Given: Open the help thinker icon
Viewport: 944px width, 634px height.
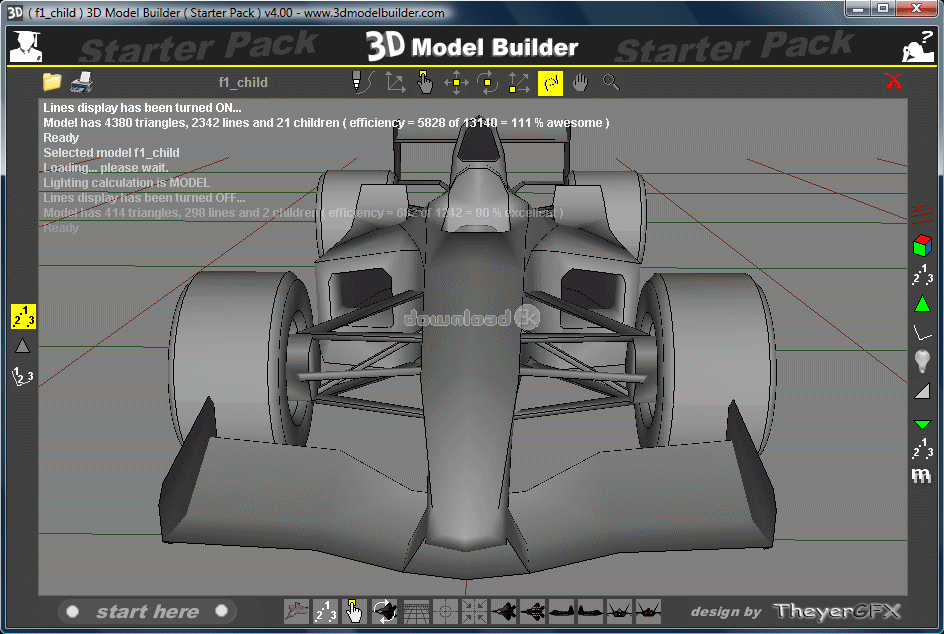Looking at the screenshot, I should point(918,46).
